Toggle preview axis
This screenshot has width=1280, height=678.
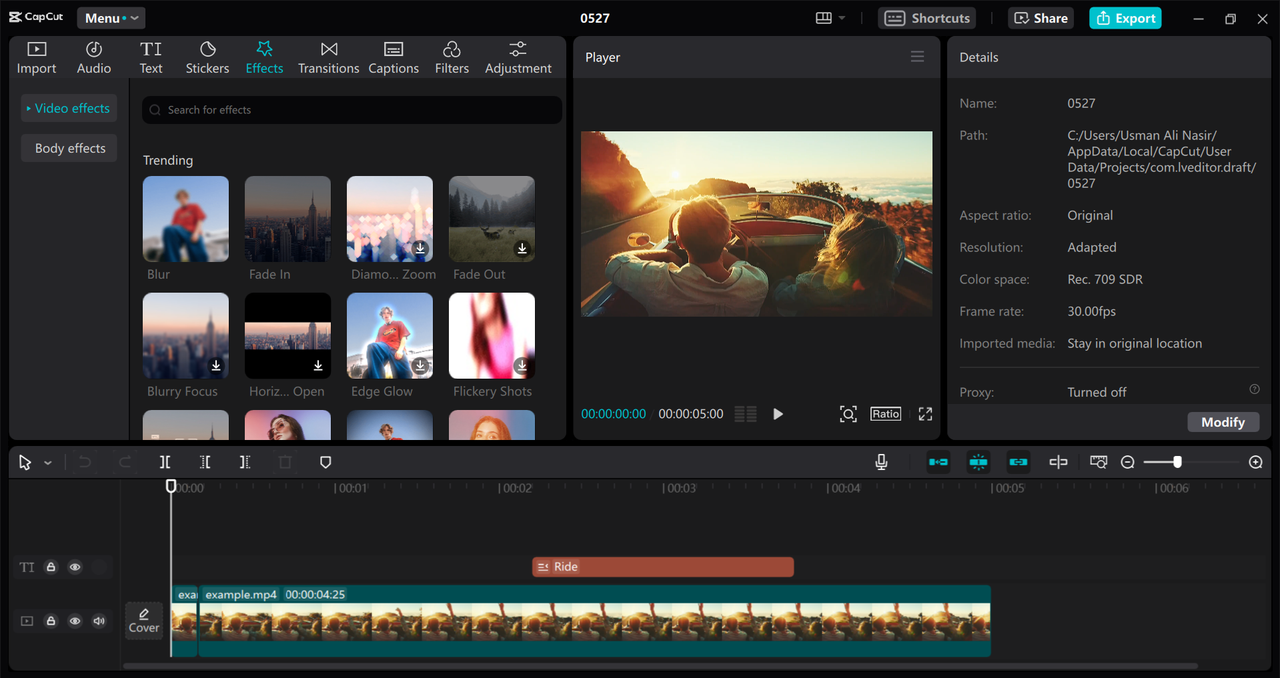[1058, 462]
